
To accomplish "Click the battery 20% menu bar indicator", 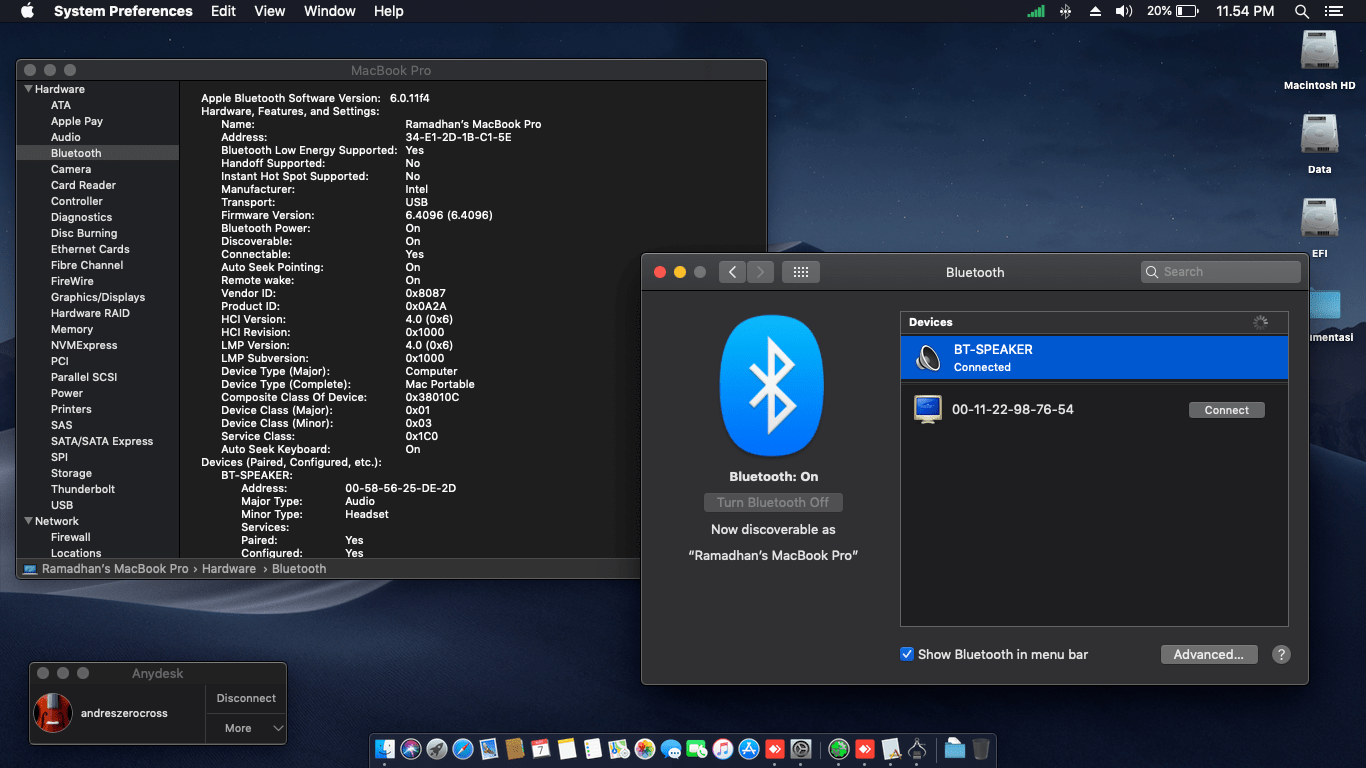I will click(x=1172, y=11).
